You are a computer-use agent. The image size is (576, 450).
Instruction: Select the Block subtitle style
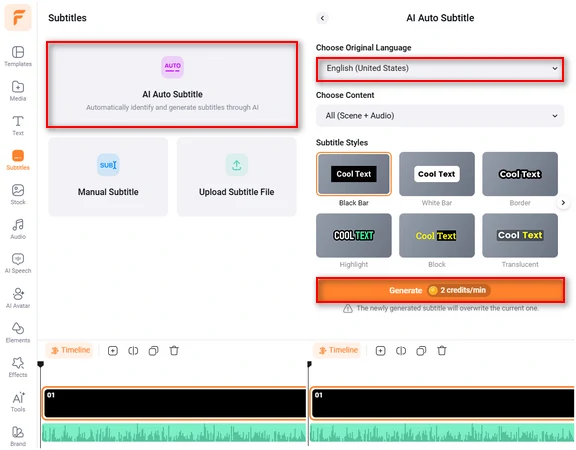[437, 235]
